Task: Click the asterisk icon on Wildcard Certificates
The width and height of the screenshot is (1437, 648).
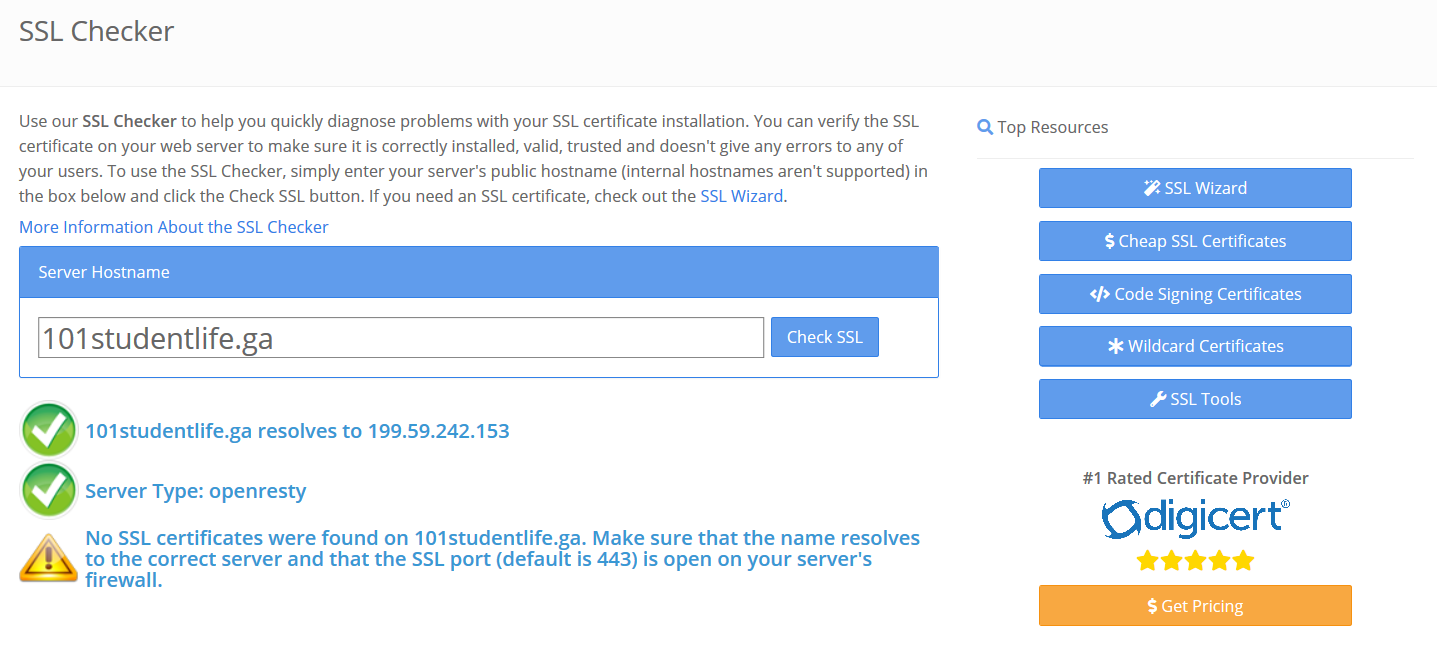Action: click(1116, 346)
